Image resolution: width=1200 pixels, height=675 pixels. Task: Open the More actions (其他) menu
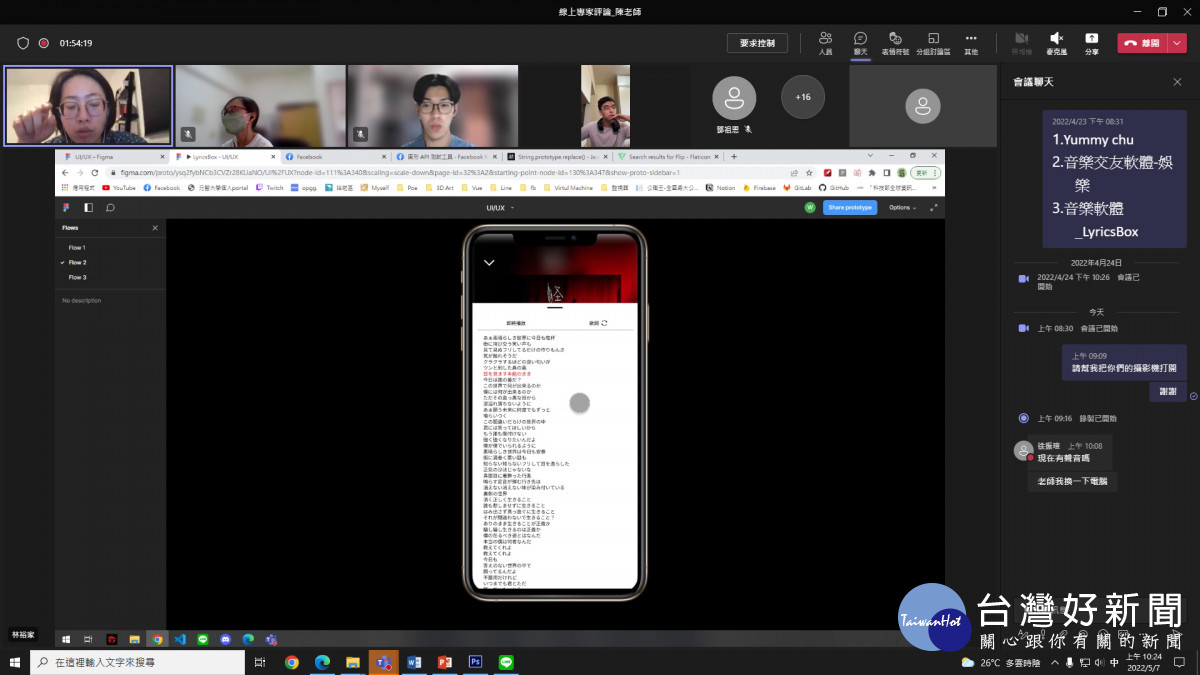click(x=970, y=42)
